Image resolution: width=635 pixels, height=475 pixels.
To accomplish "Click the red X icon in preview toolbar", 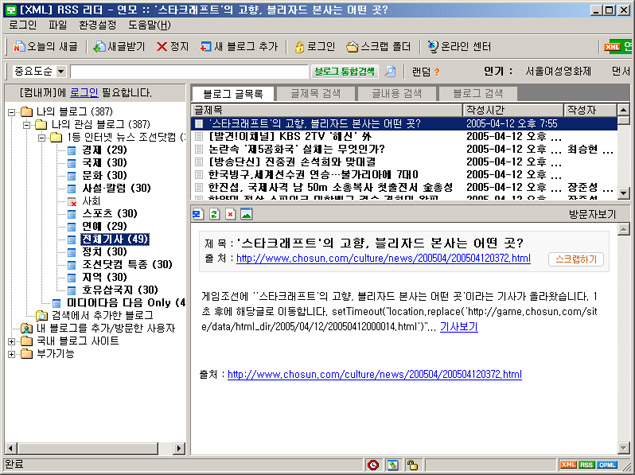I will click(229, 214).
